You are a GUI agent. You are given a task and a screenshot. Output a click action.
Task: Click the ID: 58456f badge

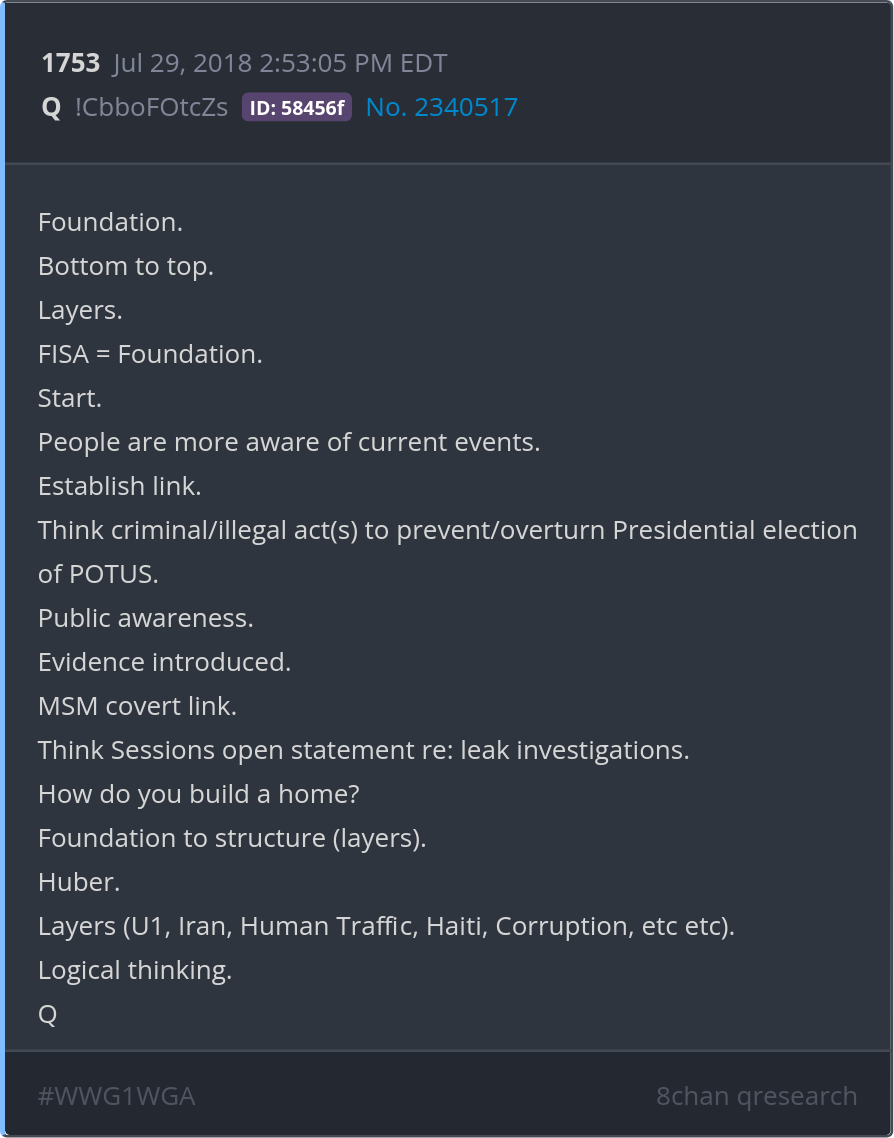click(x=296, y=108)
